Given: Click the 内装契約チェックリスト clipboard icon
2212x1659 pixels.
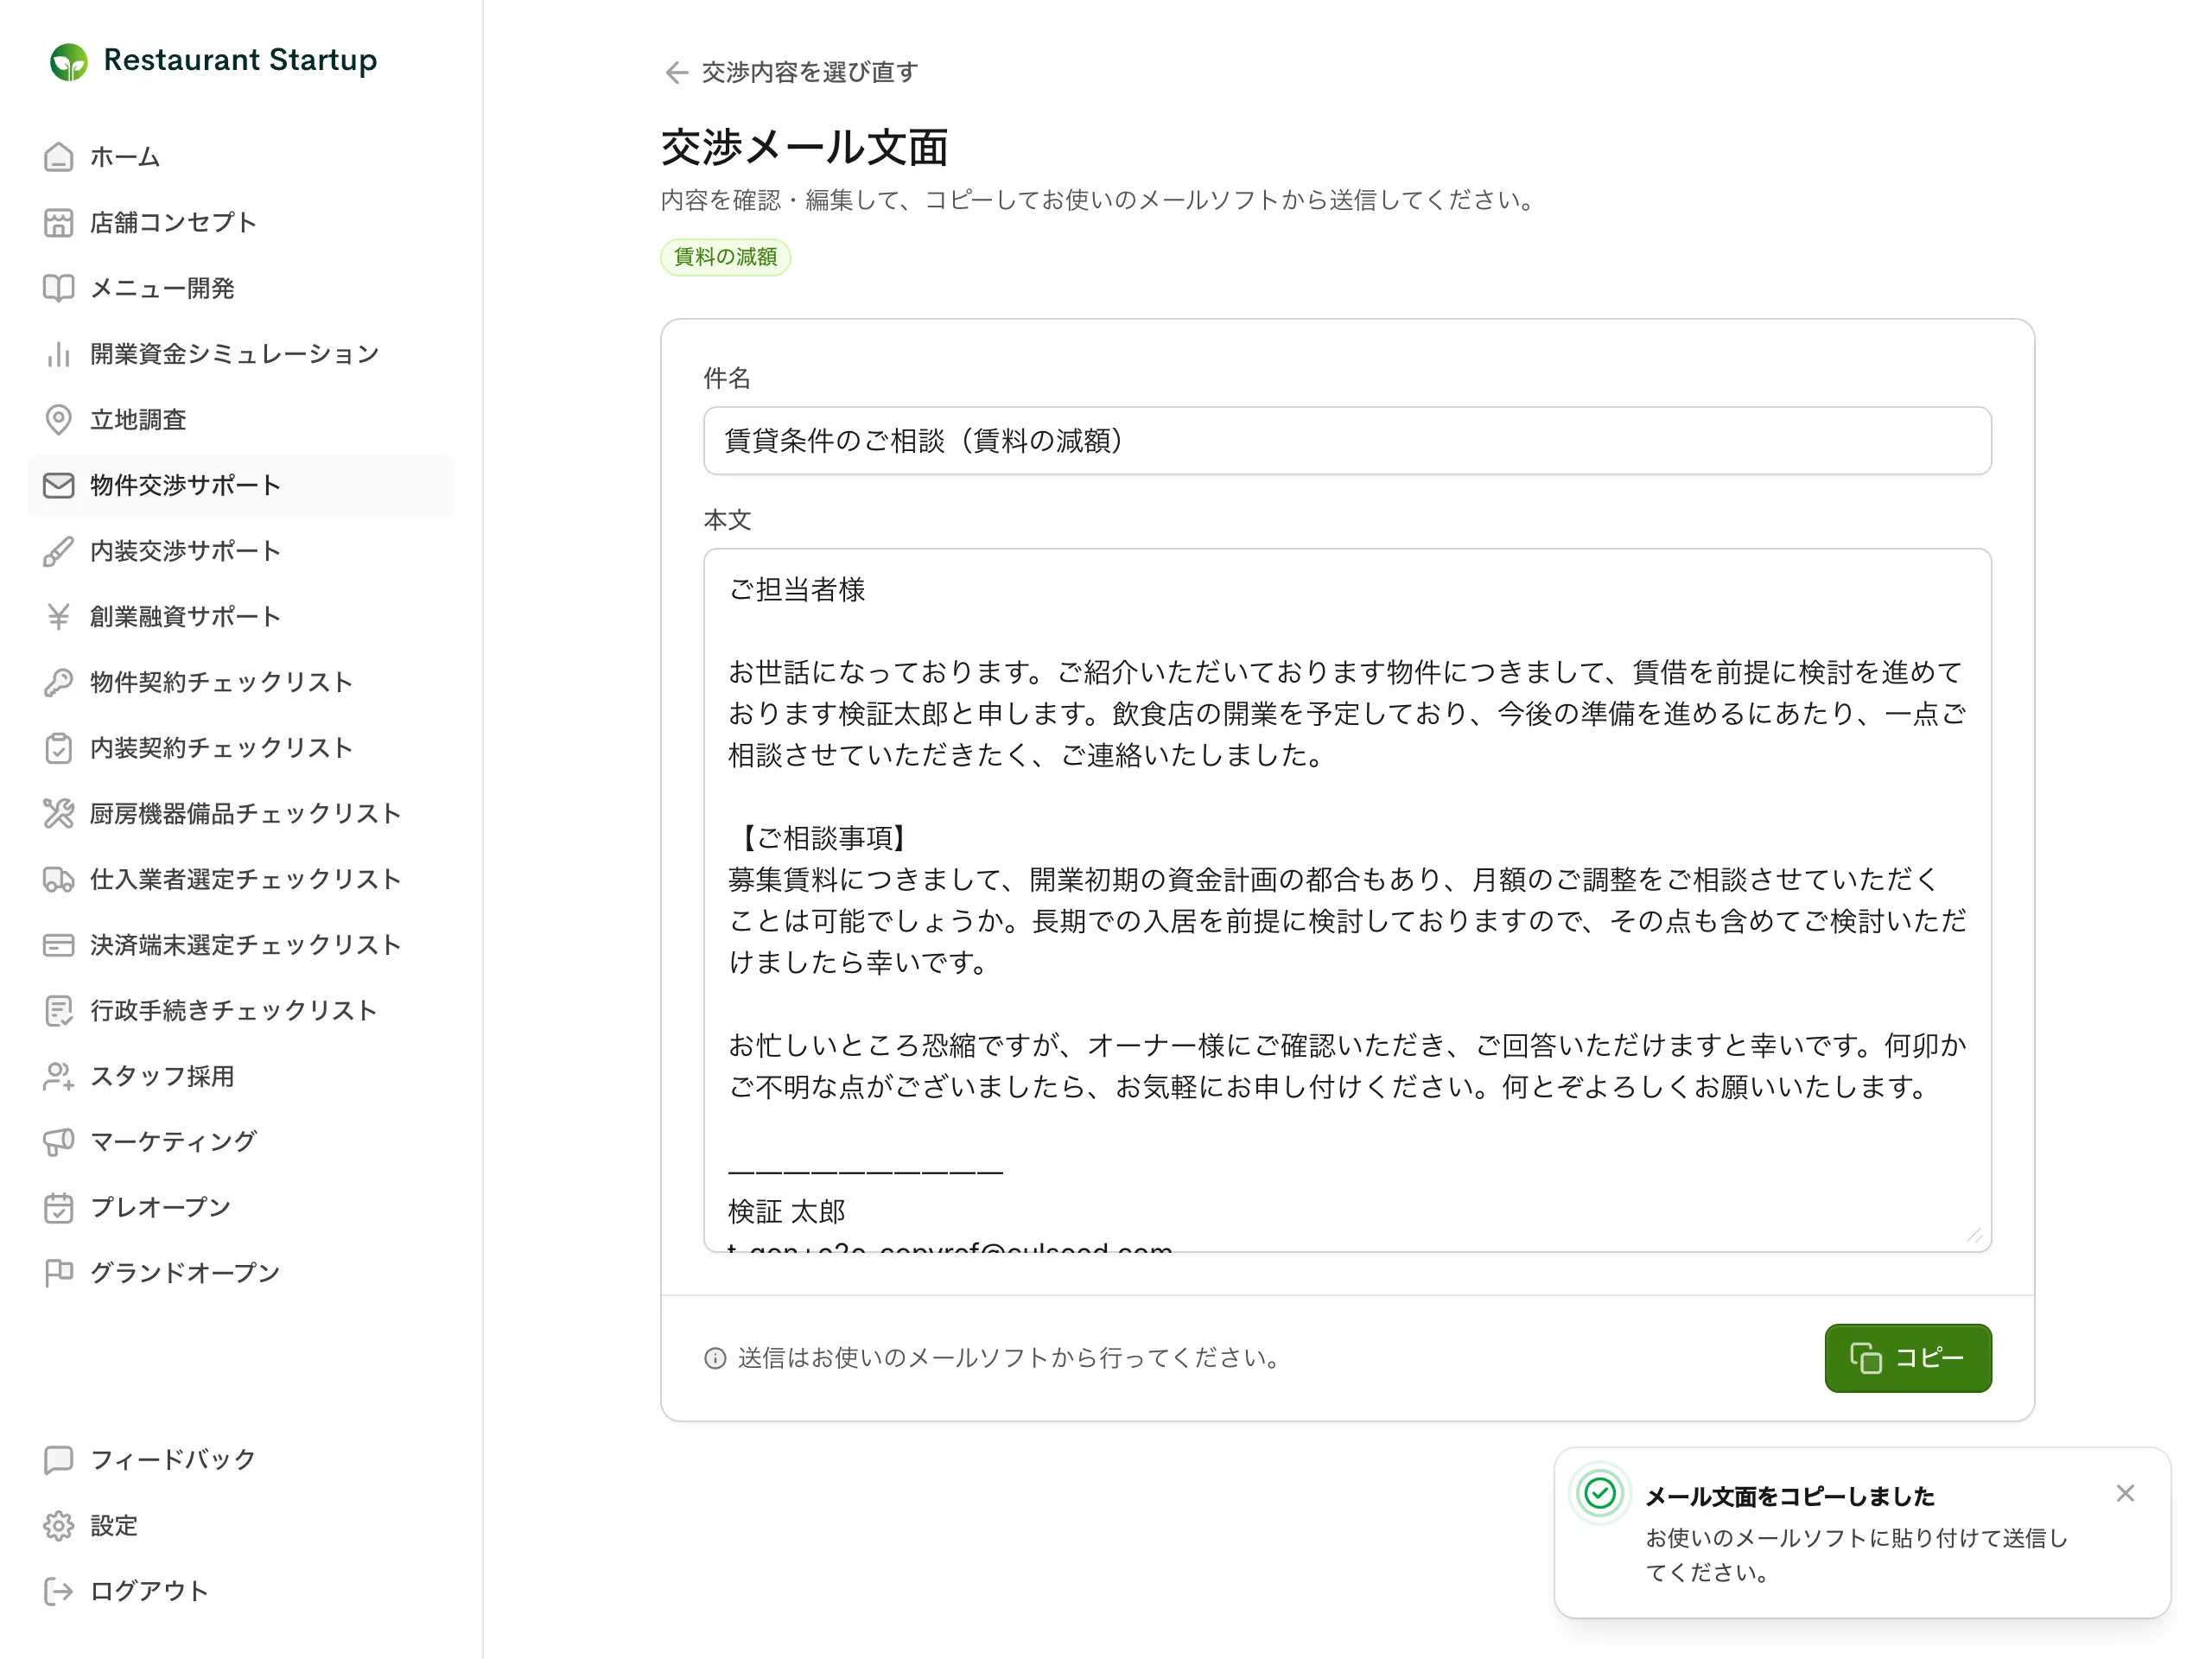Looking at the screenshot, I should click(59, 748).
